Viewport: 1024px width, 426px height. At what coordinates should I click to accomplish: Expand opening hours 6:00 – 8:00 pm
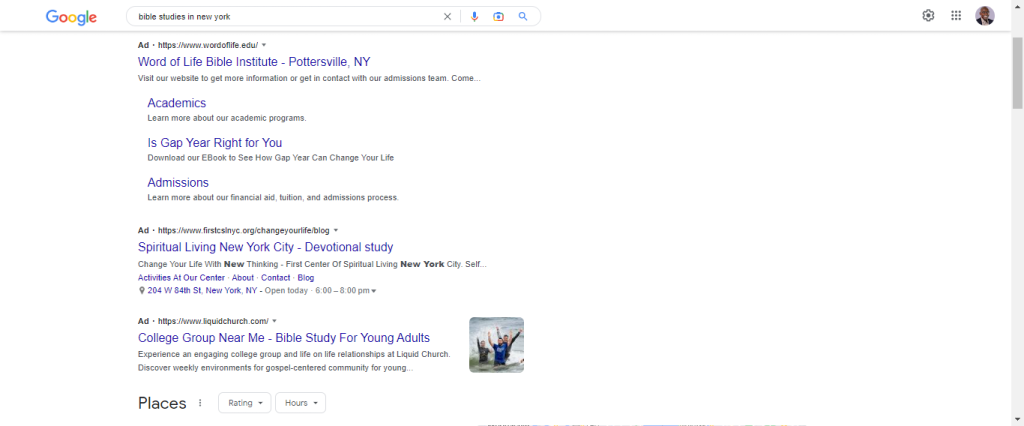[374, 291]
